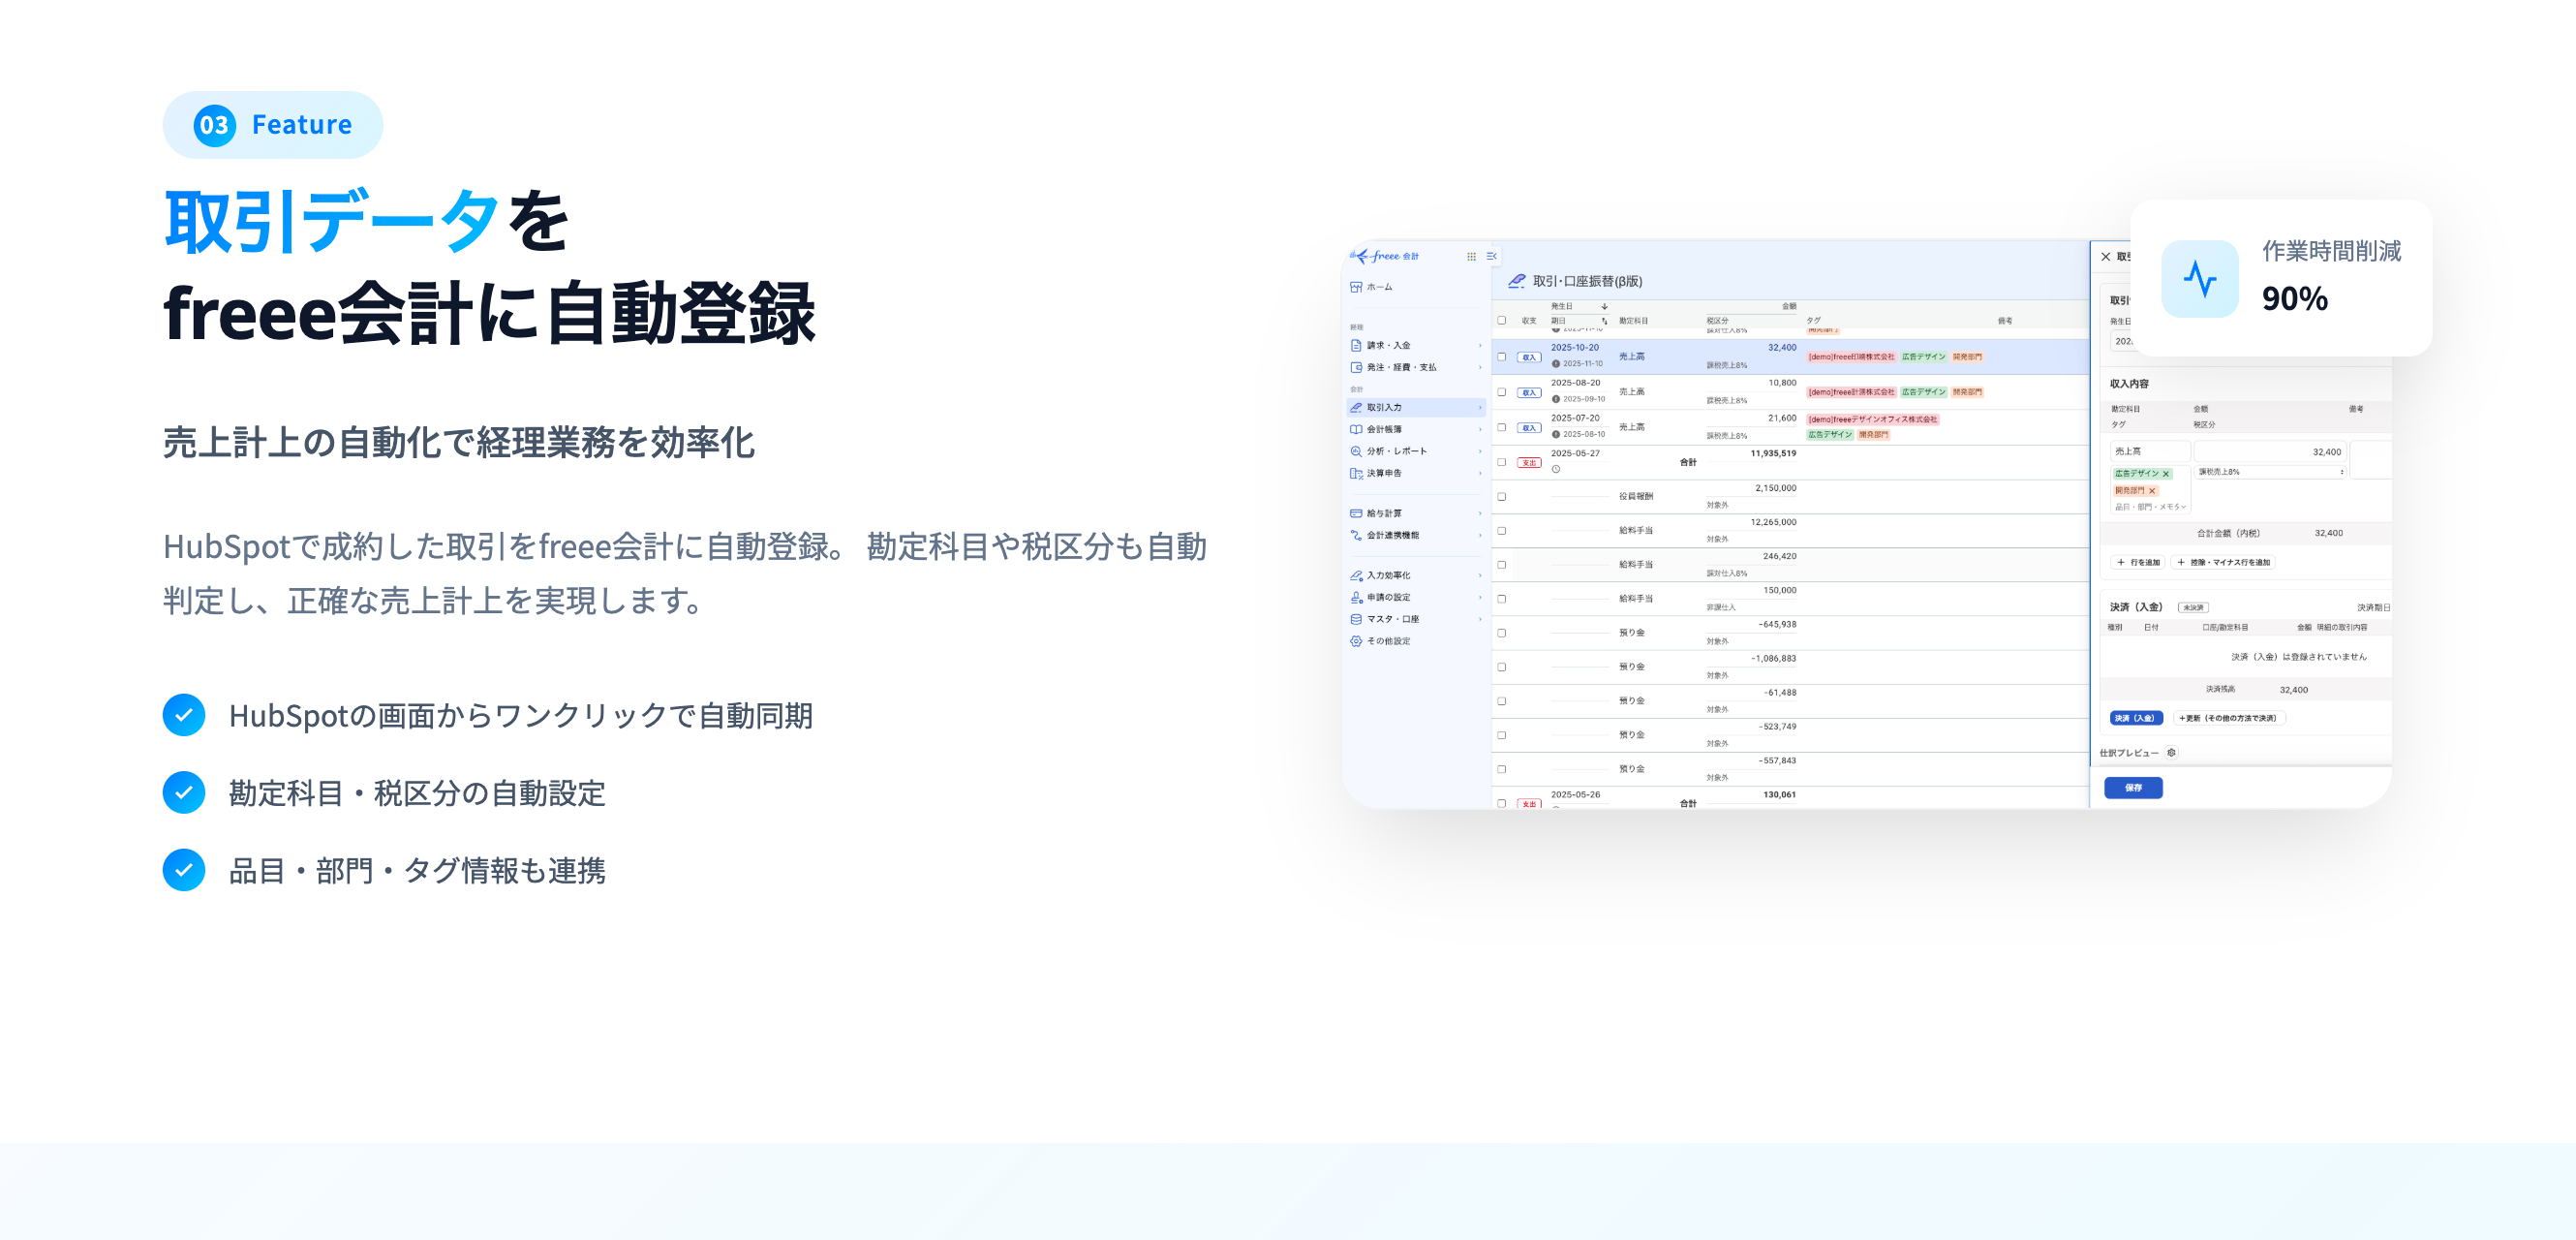Click the 請求・入金 document icon
The width and height of the screenshot is (2576, 1240).
click(x=1356, y=345)
